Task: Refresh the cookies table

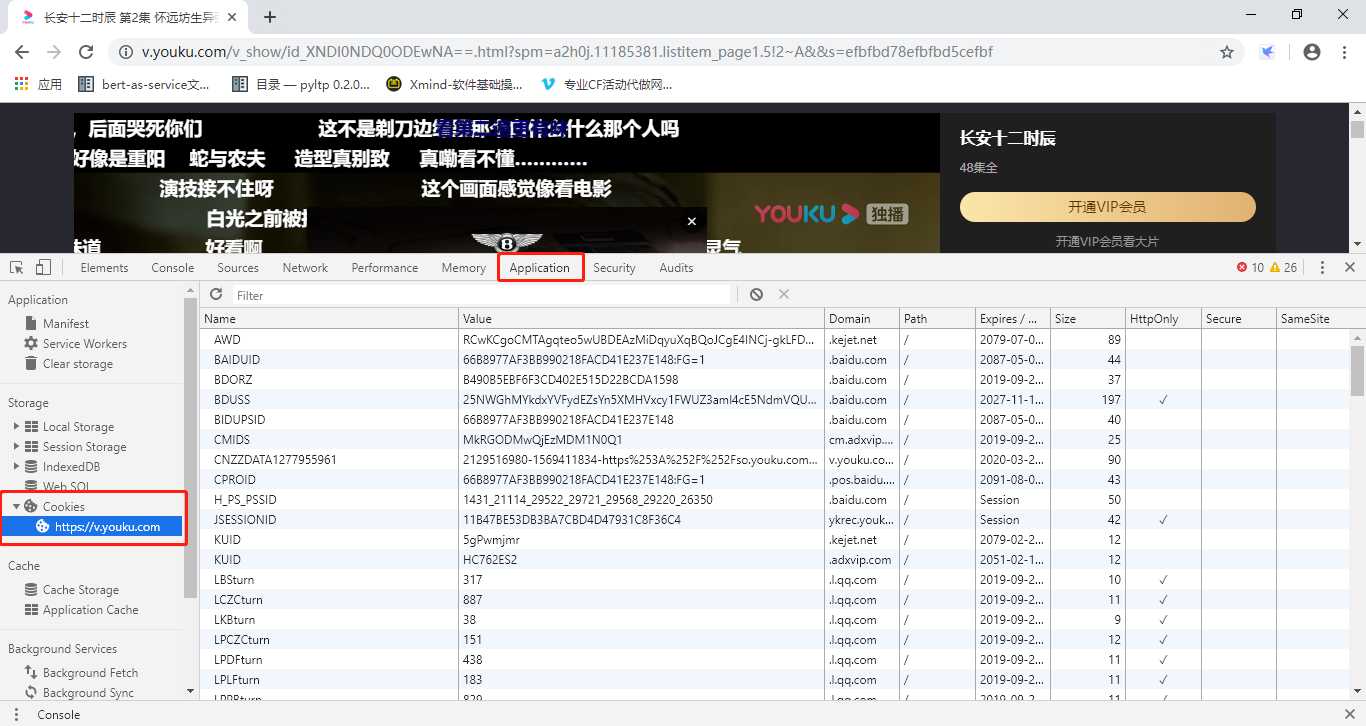Action: click(x=216, y=295)
